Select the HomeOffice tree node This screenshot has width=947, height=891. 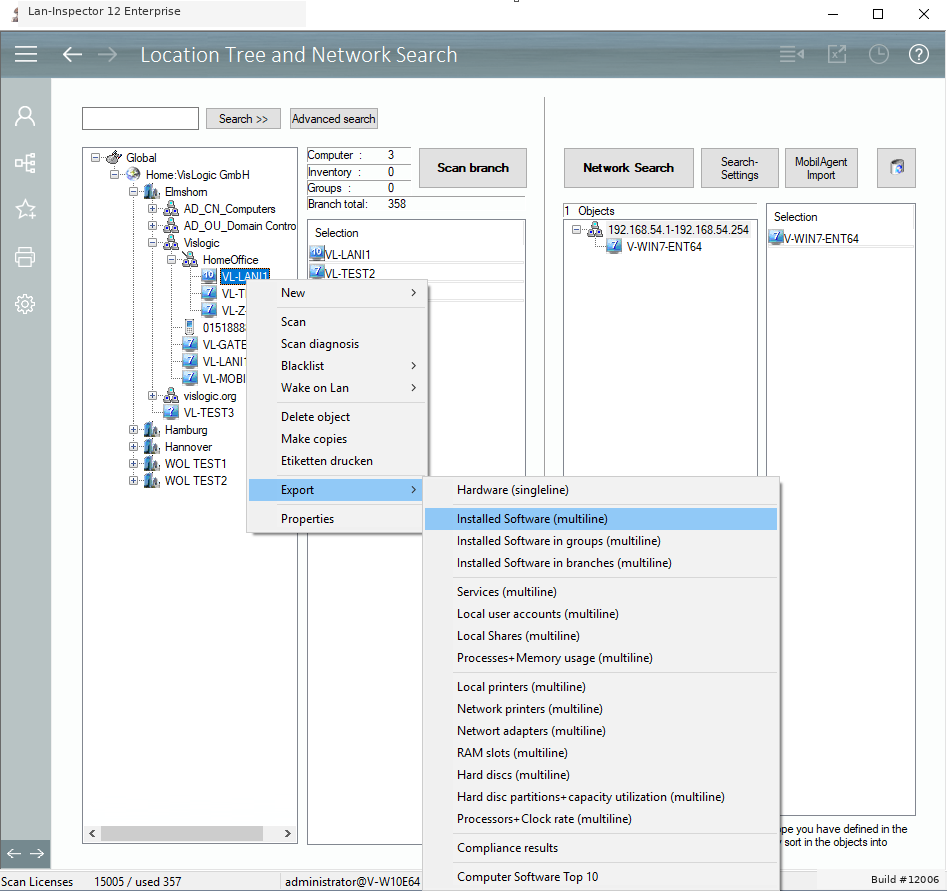click(230, 260)
